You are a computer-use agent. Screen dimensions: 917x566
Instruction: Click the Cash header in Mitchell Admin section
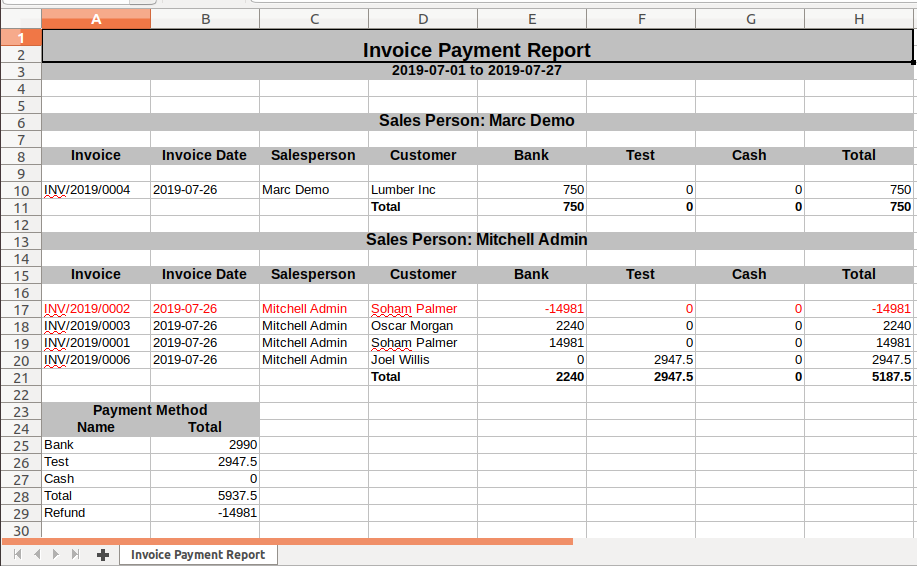[x=750, y=274]
